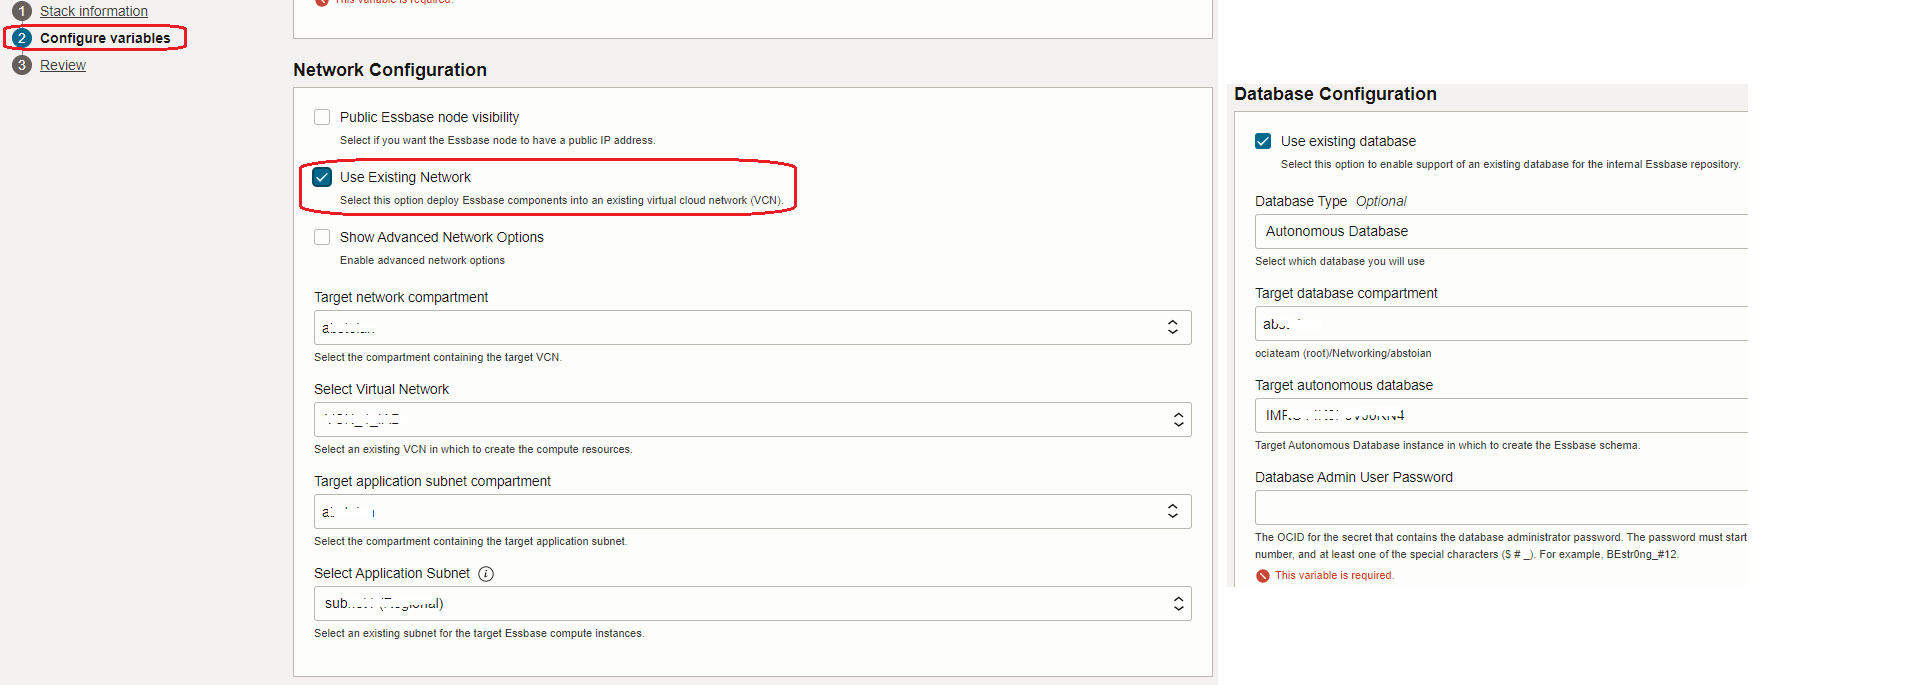Select the Configure variables step
Screen dimensions: 1914x685
(x=105, y=38)
